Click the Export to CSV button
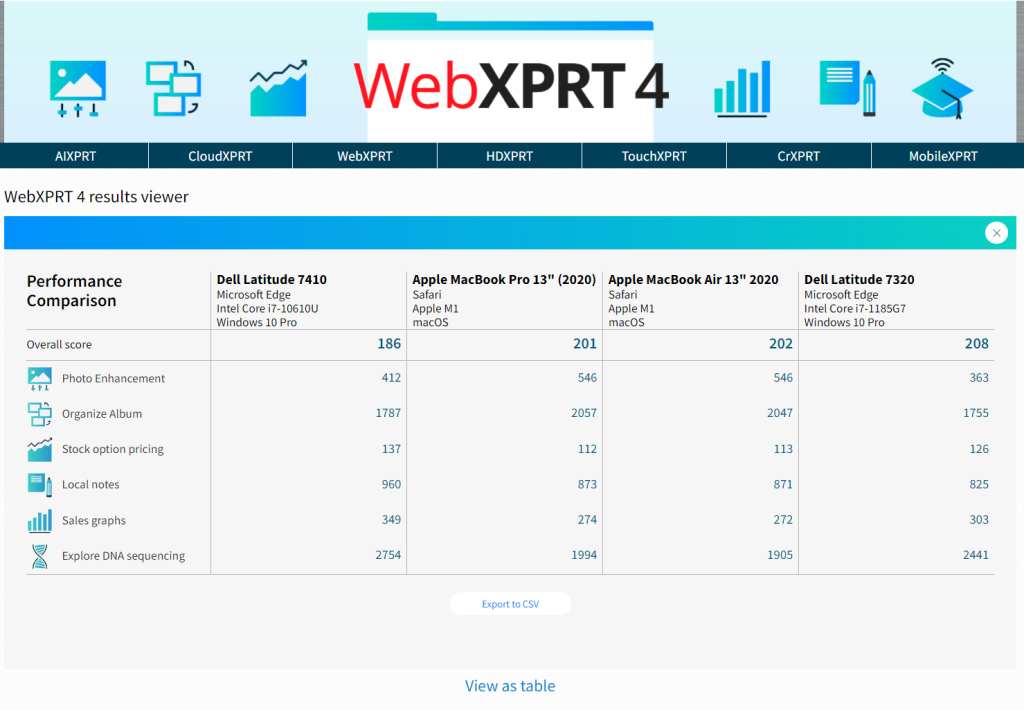The image size is (1024, 710). [x=510, y=604]
